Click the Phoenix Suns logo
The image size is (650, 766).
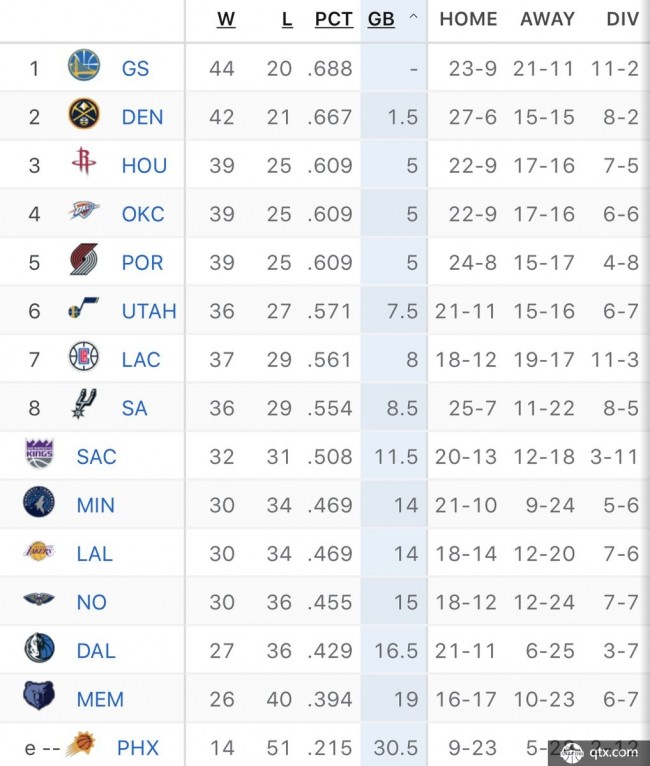click(x=81, y=745)
